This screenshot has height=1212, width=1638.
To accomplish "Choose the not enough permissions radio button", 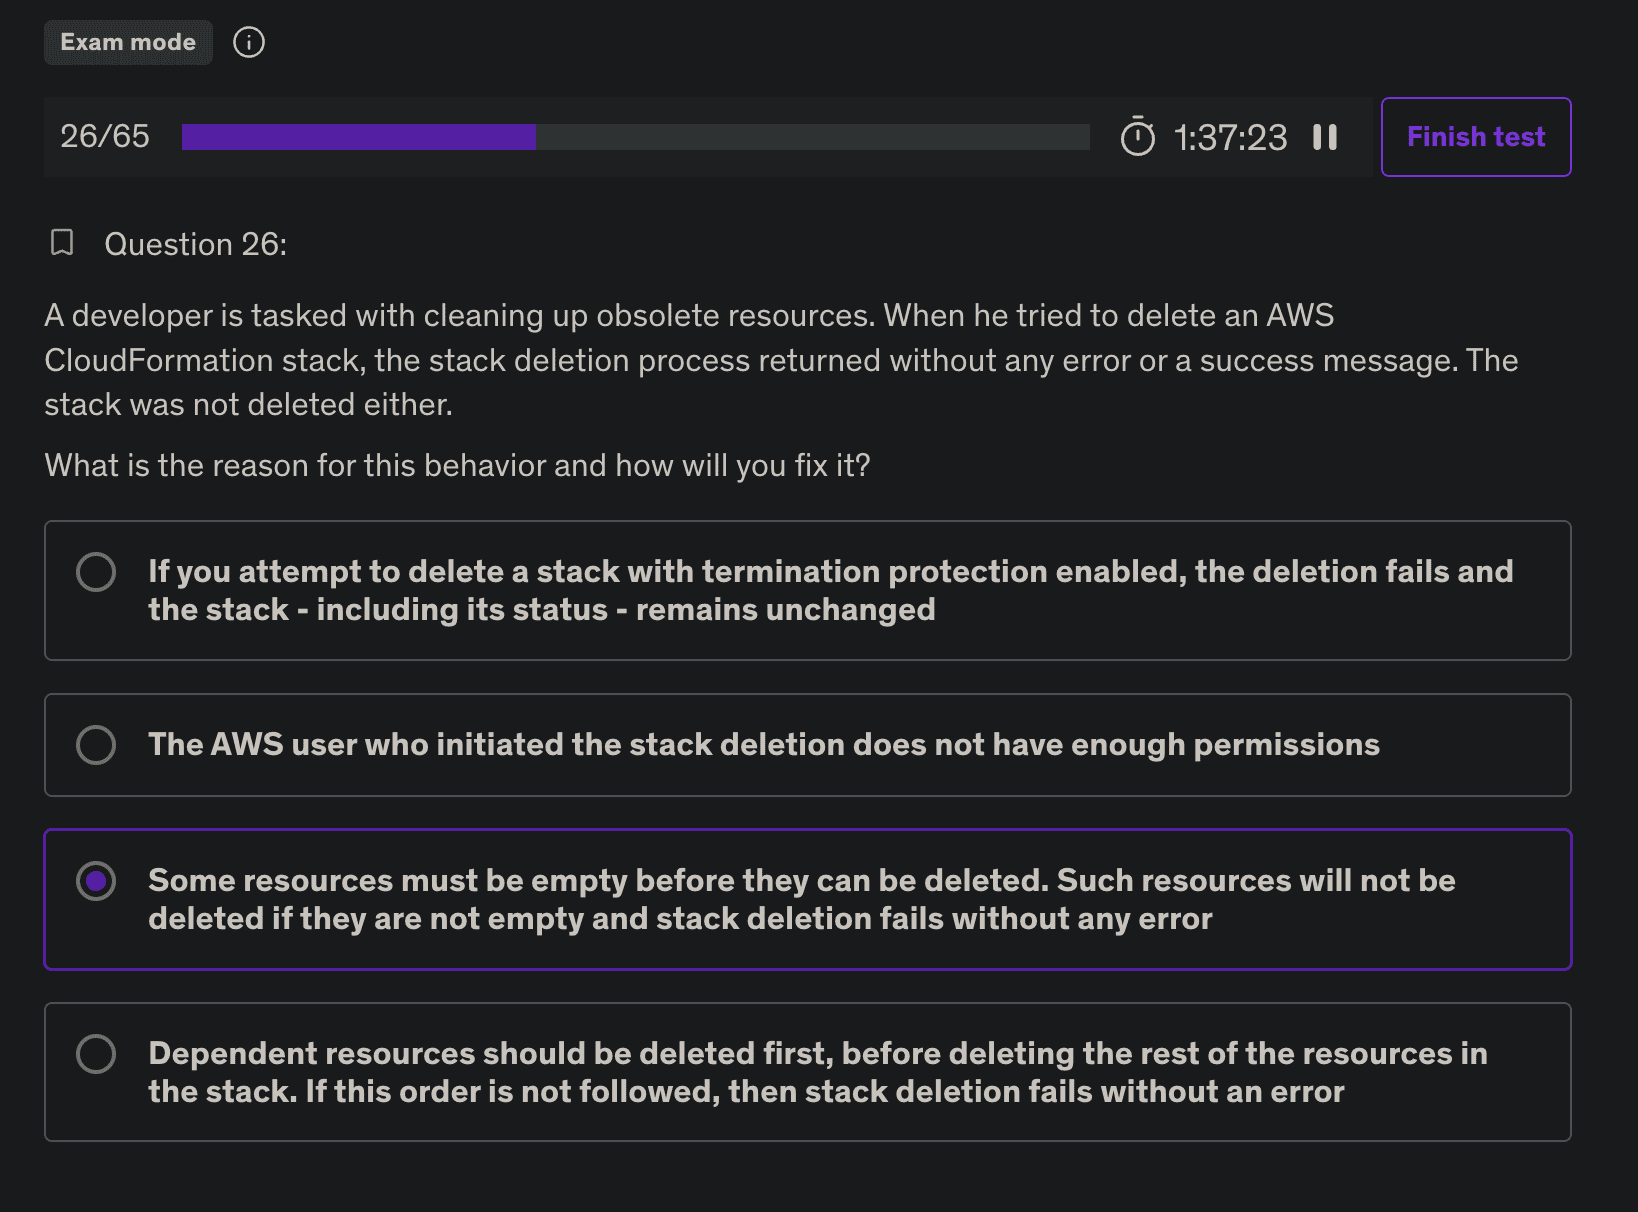I will 96,745.
